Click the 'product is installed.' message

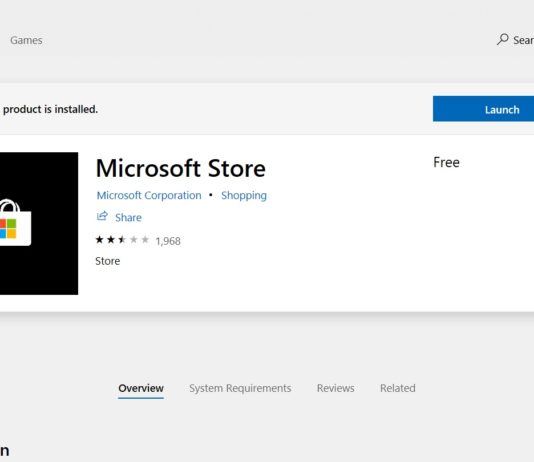coord(50,109)
